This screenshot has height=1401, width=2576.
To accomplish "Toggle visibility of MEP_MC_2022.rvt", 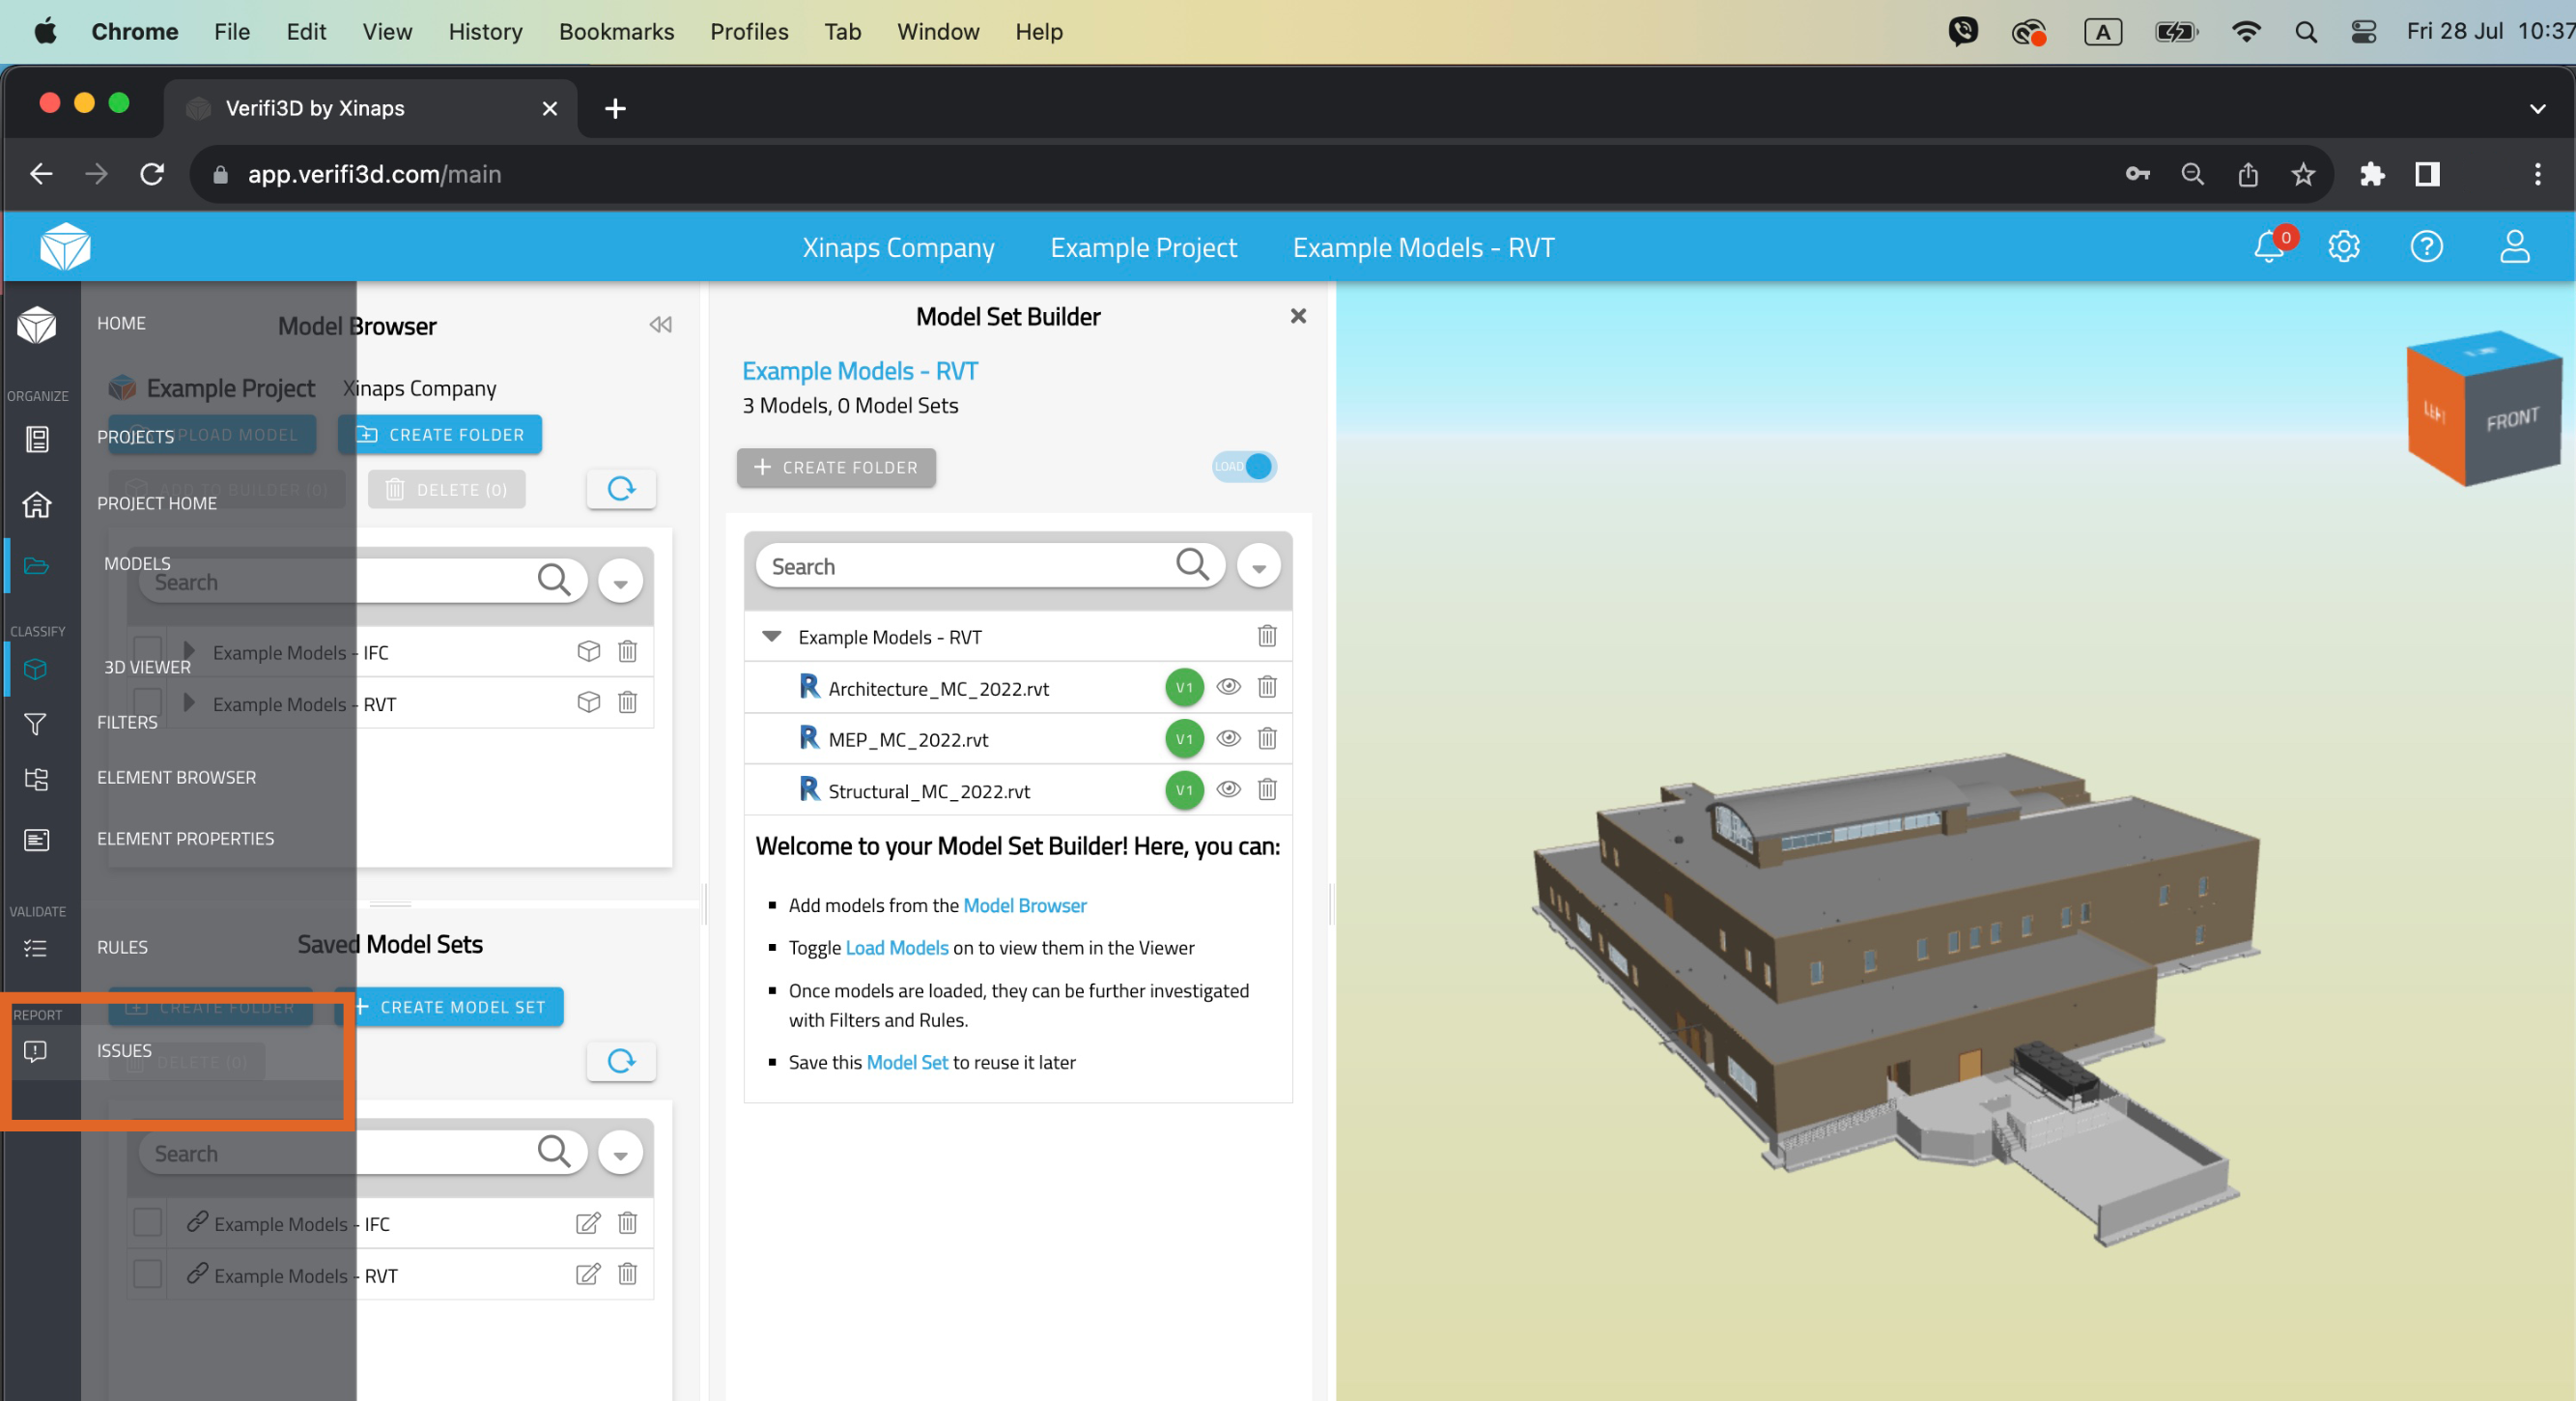I will (1229, 739).
